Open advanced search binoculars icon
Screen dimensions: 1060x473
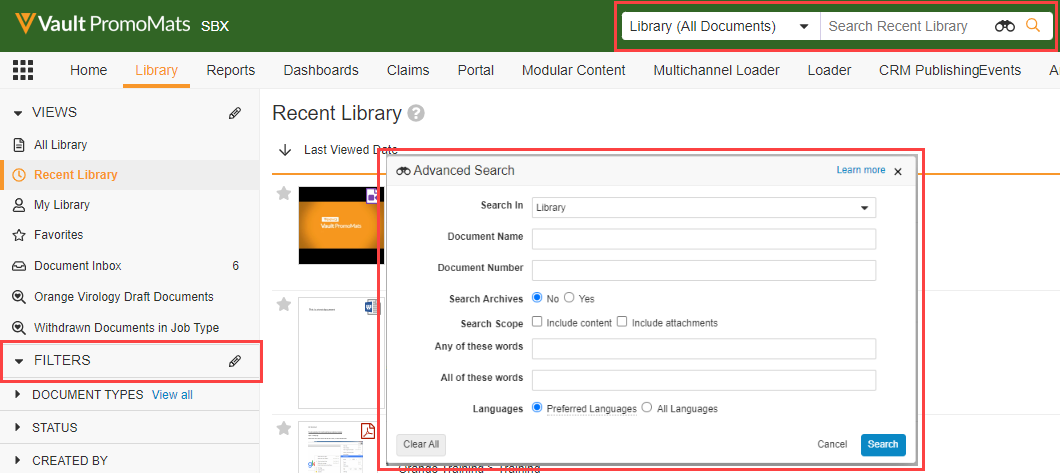coord(1004,26)
